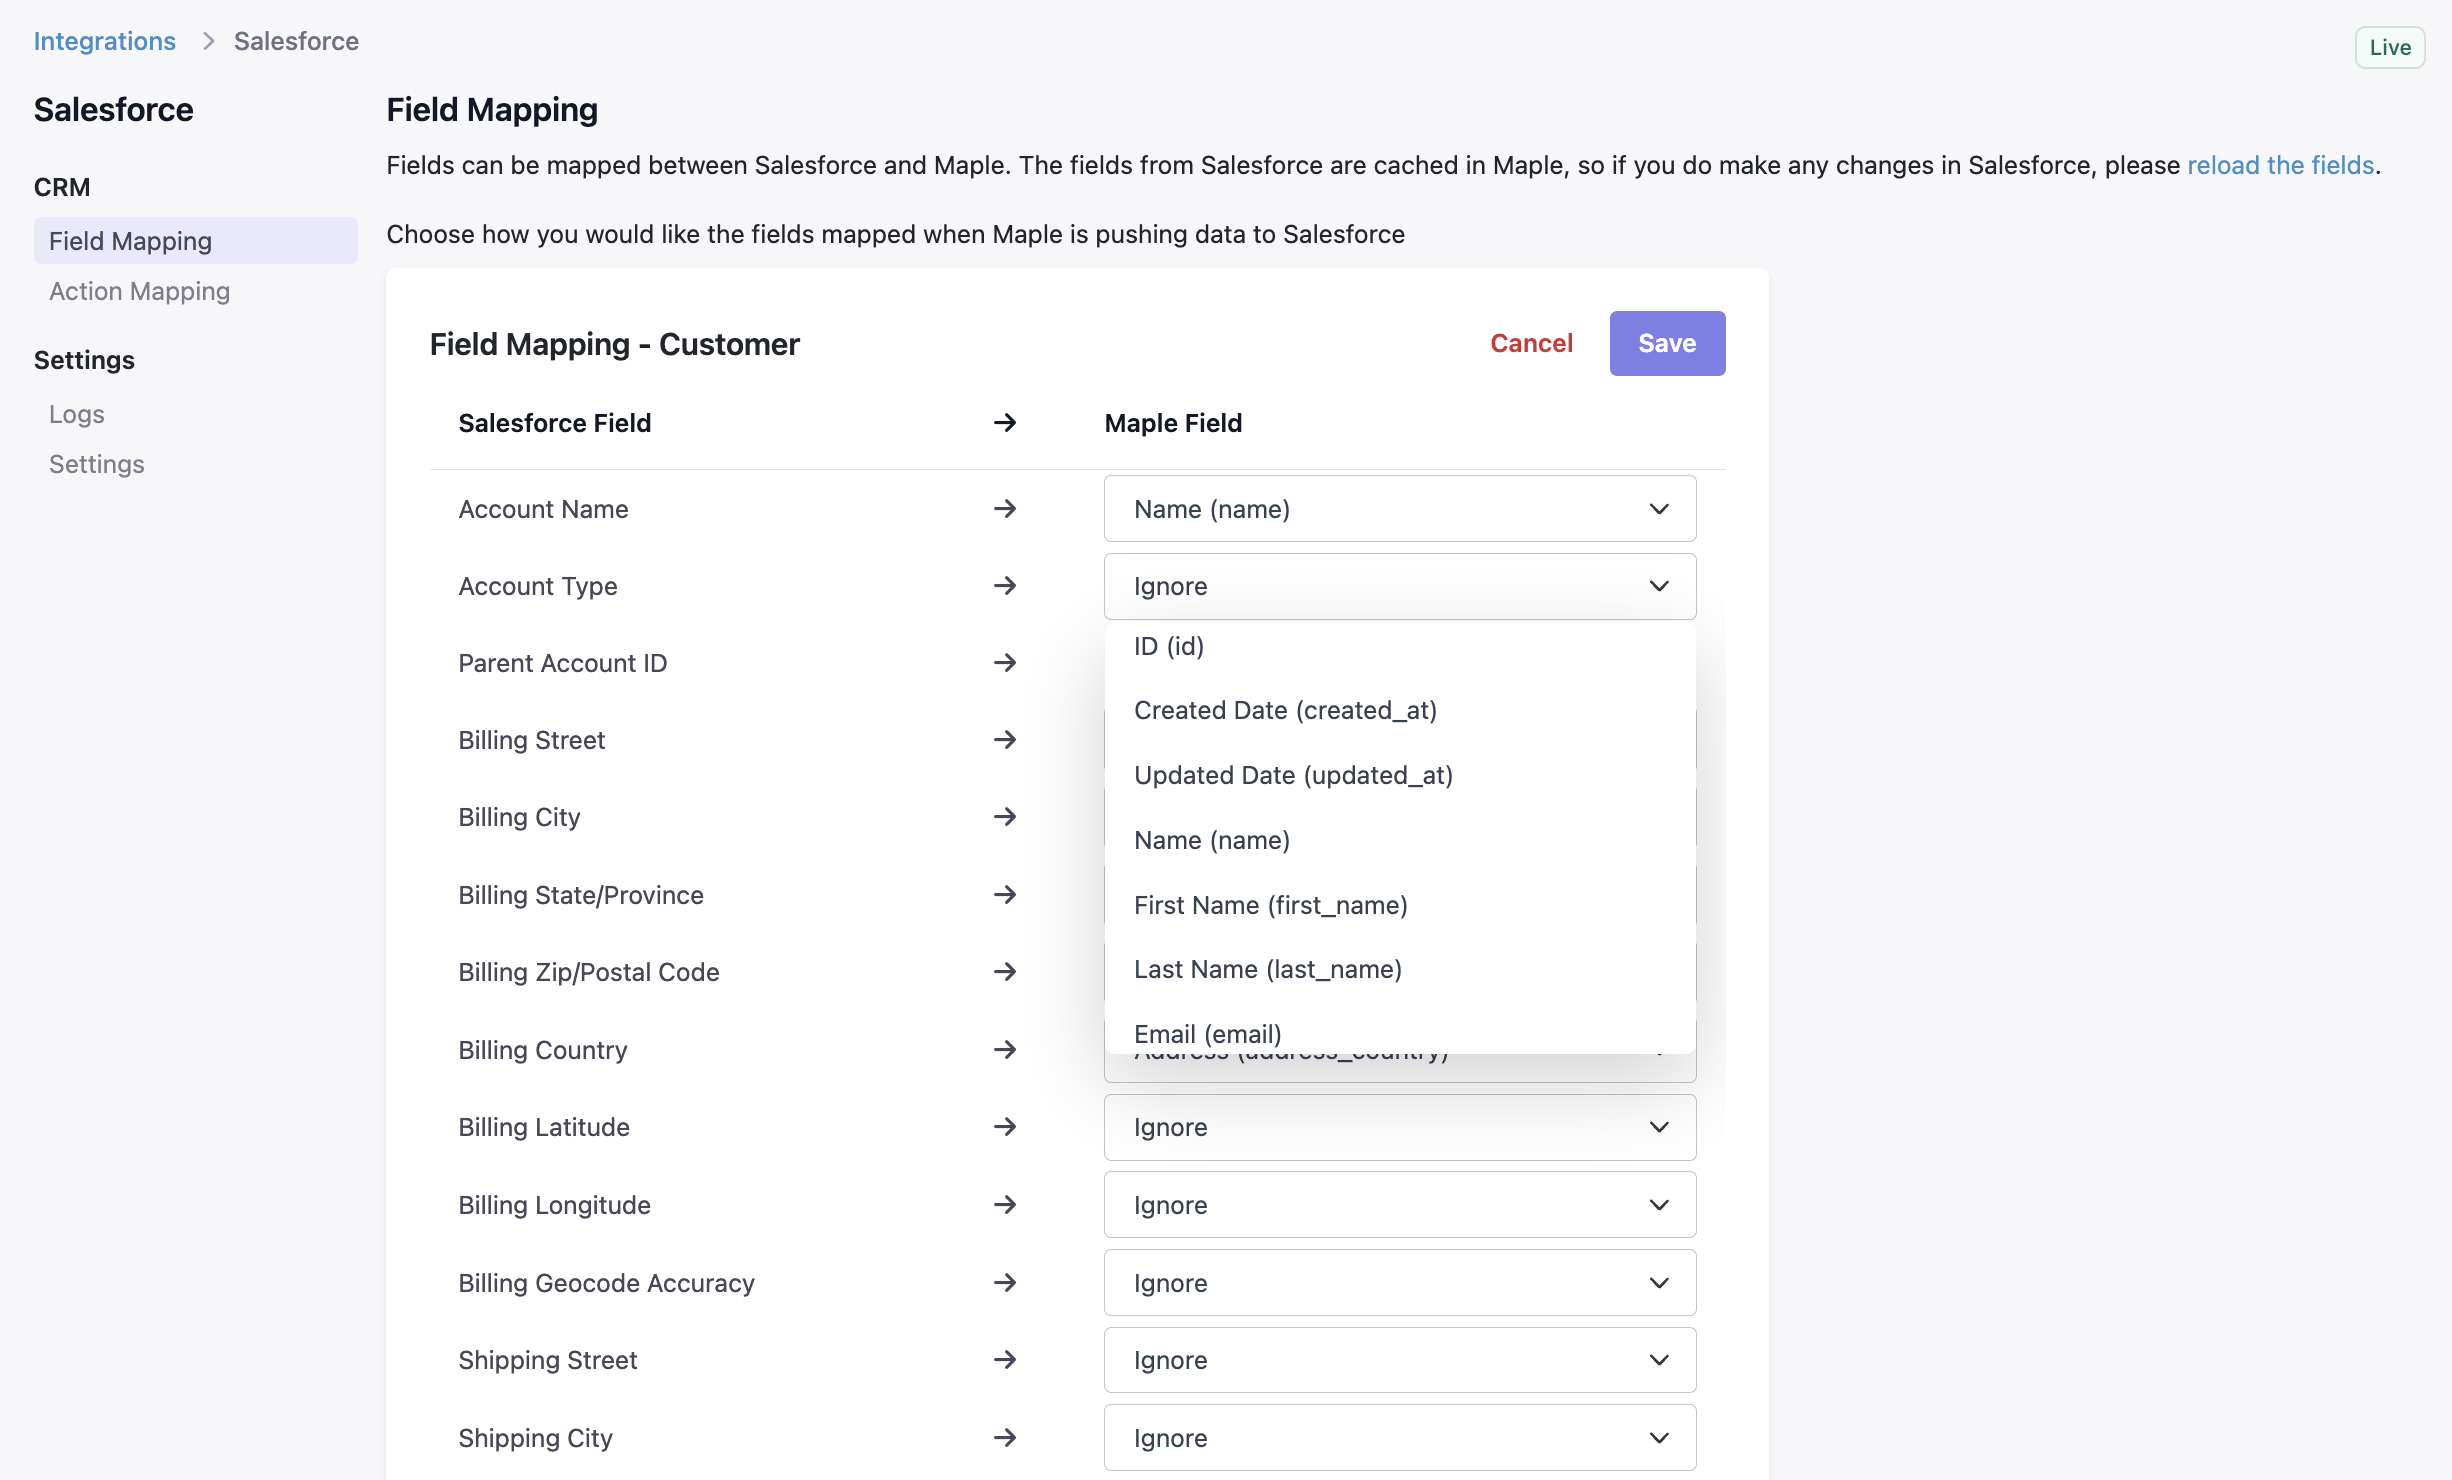Click the arrow icon next to Account Name
This screenshot has height=1480, width=2452.
(x=1004, y=509)
